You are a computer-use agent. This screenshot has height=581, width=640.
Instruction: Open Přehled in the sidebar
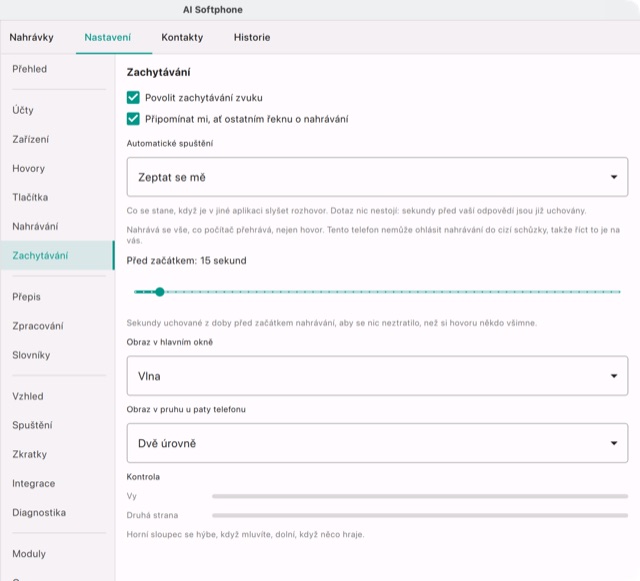coord(57,69)
